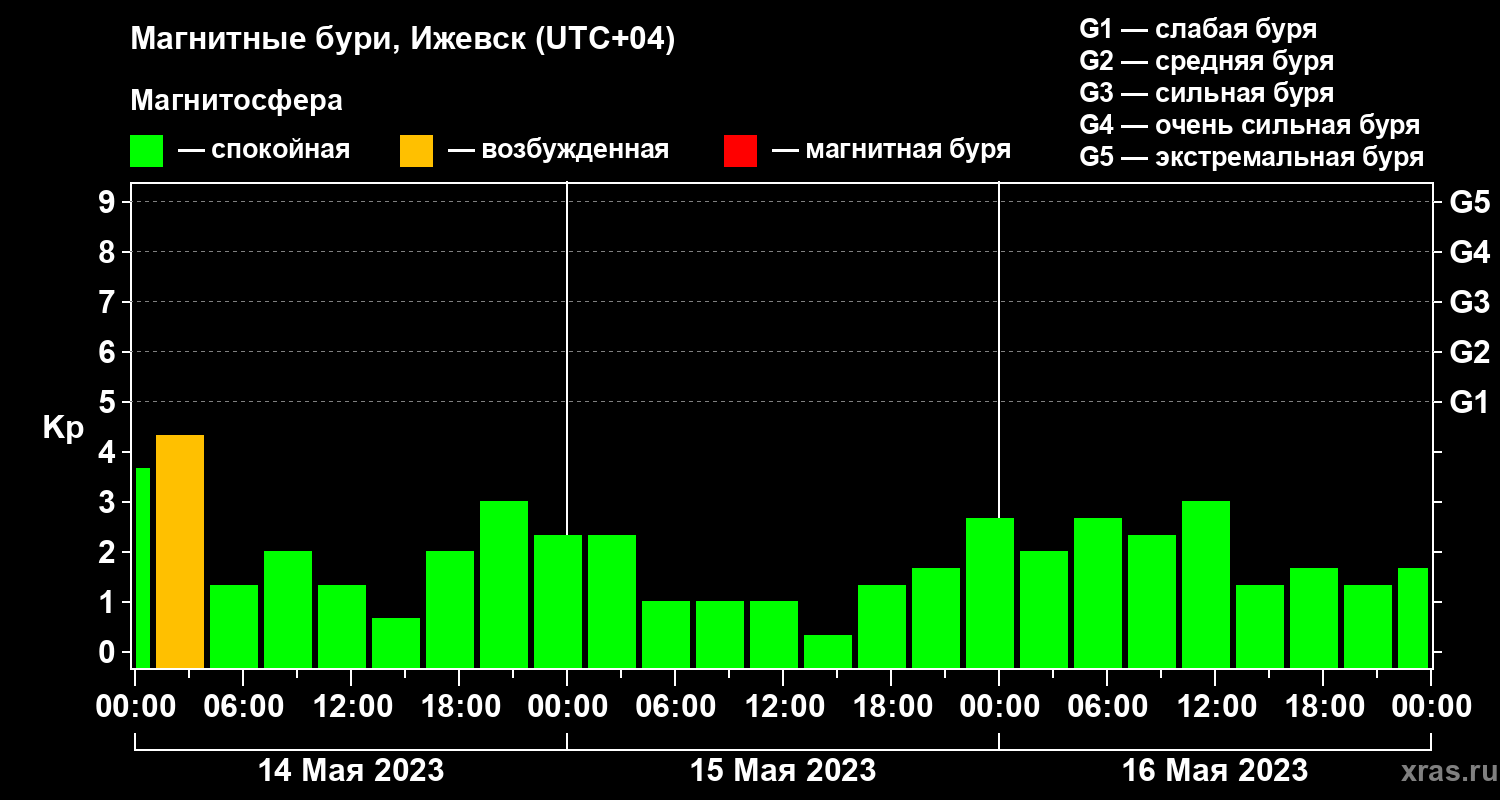Click the '— магнитная буря' legend label

click(892, 150)
